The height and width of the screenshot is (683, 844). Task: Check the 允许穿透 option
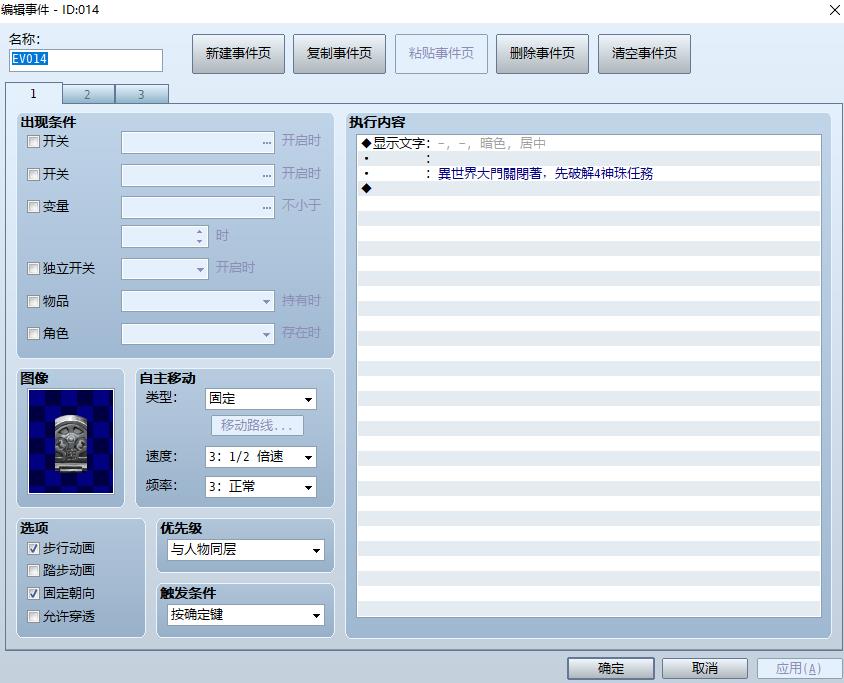pyautogui.click(x=33, y=616)
